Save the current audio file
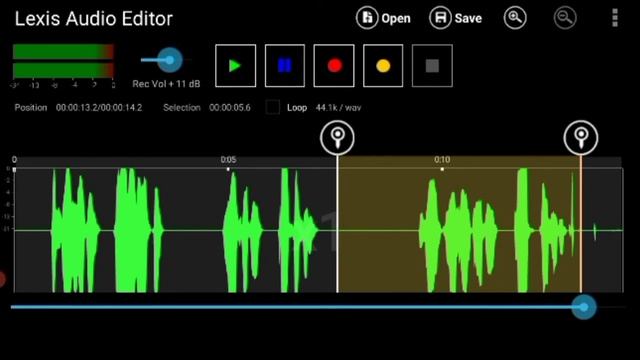This screenshot has height=360, width=640. [x=456, y=18]
